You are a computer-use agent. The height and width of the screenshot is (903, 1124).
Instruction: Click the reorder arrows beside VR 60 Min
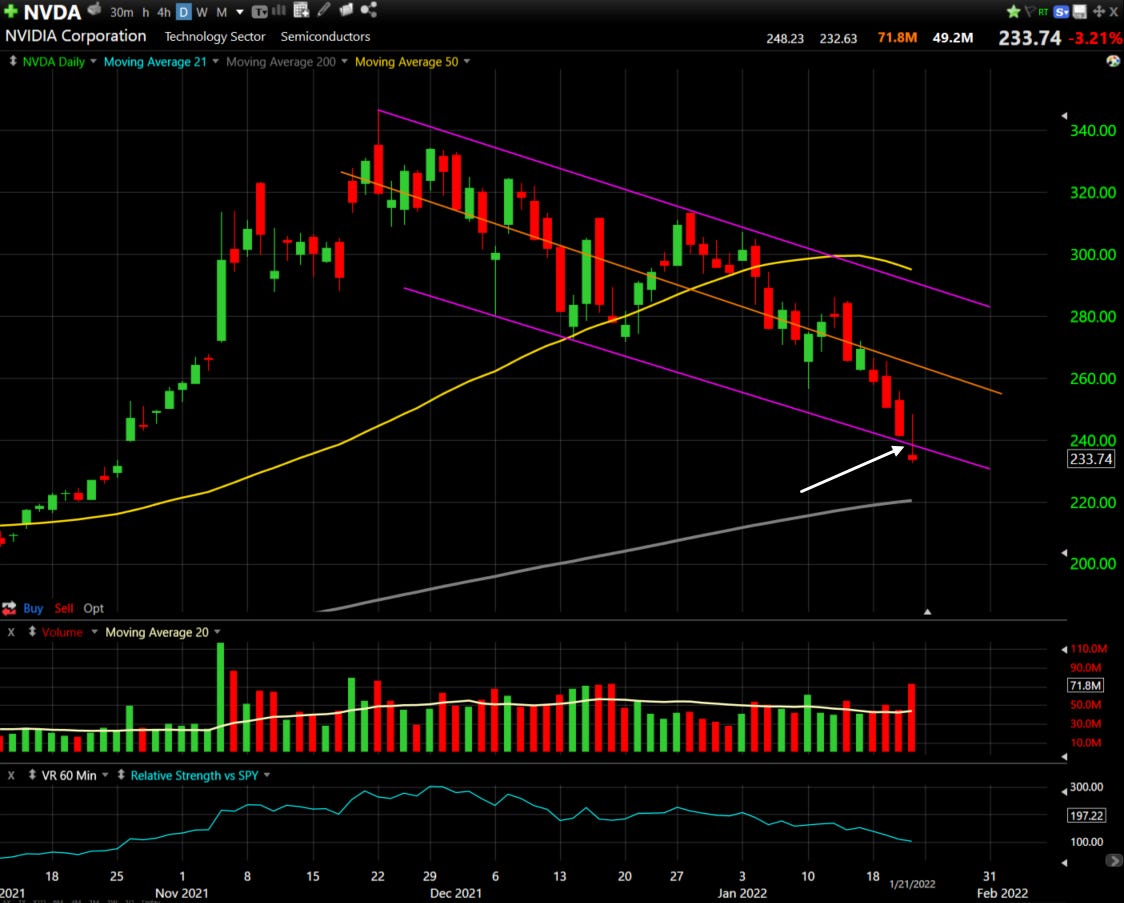coord(32,775)
